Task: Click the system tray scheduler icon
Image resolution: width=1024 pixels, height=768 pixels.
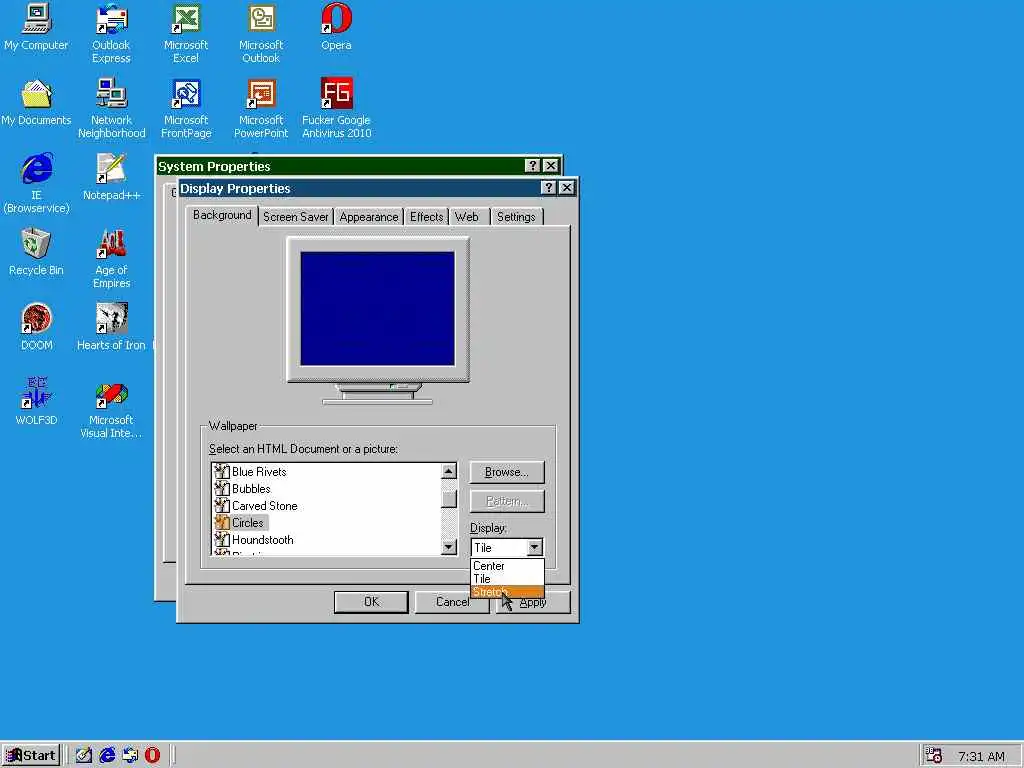Action: click(934, 756)
